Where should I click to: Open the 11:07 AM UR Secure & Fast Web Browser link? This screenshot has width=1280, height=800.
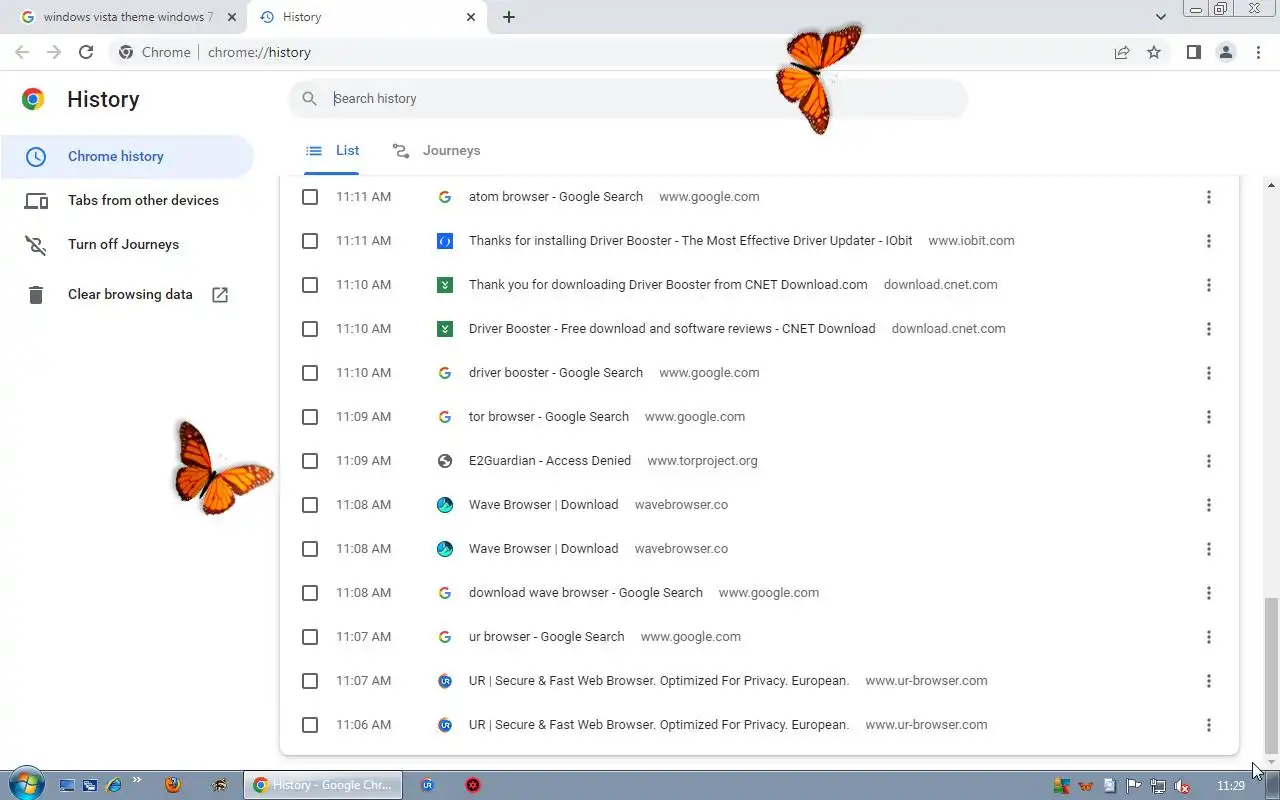[x=659, y=680]
